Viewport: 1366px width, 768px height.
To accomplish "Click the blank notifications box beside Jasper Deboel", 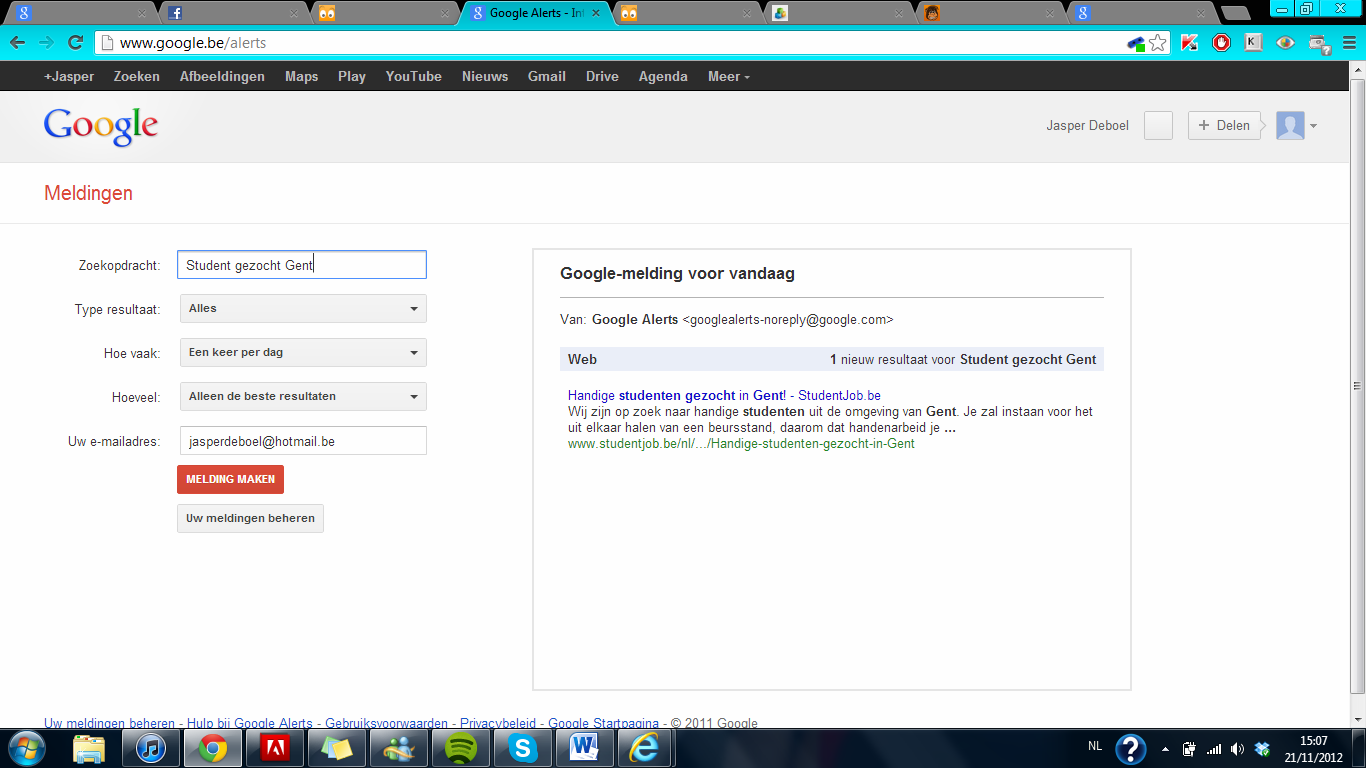I will coord(1158,126).
